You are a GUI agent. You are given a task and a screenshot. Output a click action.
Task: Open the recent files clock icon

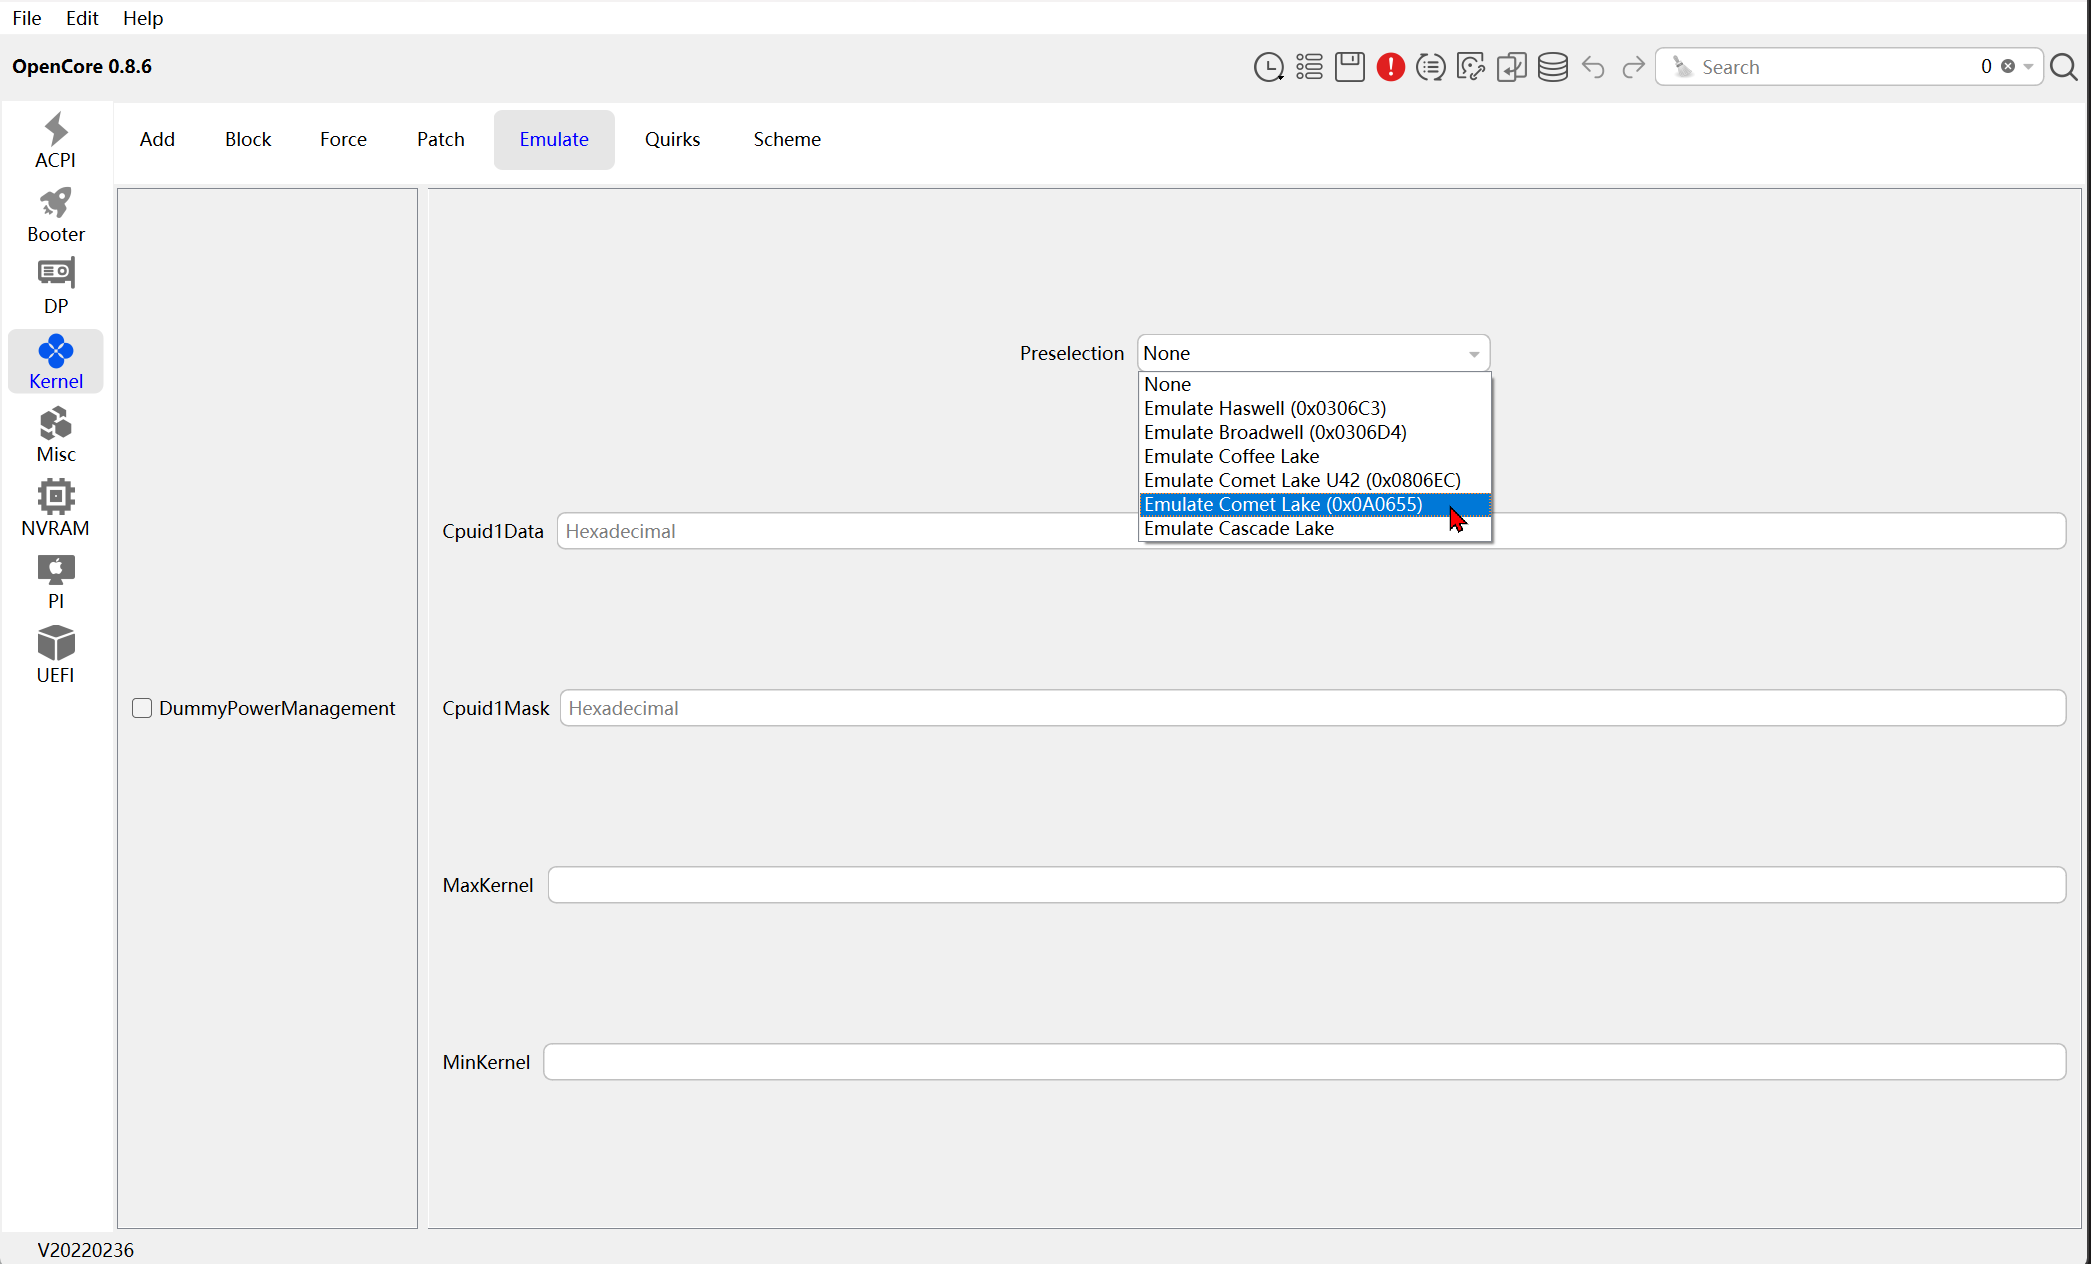1268,67
